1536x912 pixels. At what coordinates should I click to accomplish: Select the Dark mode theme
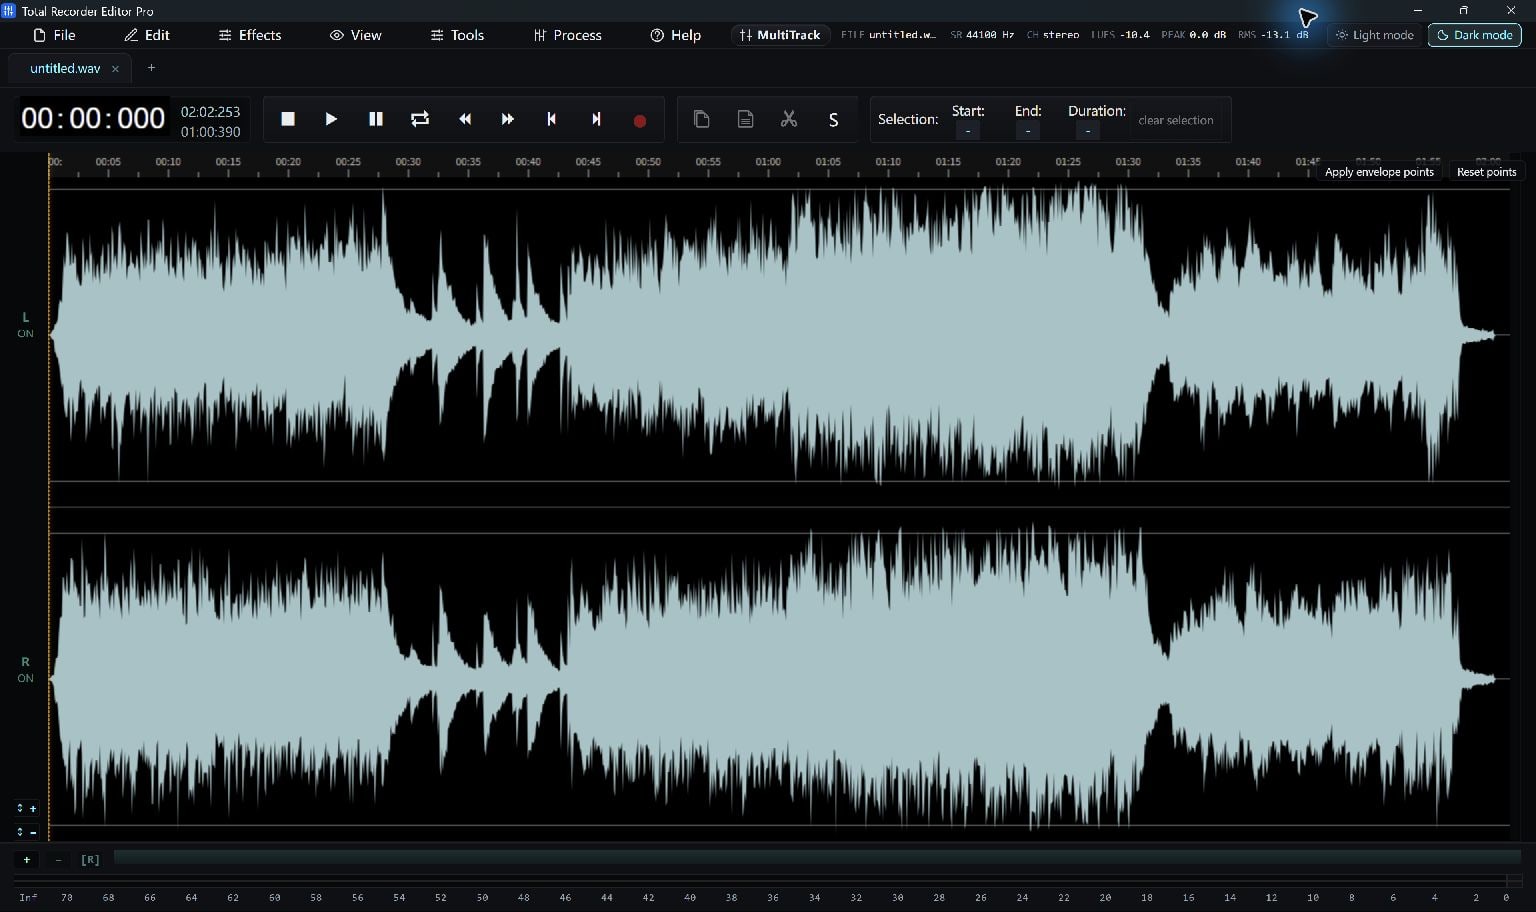tap(1475, 35)
